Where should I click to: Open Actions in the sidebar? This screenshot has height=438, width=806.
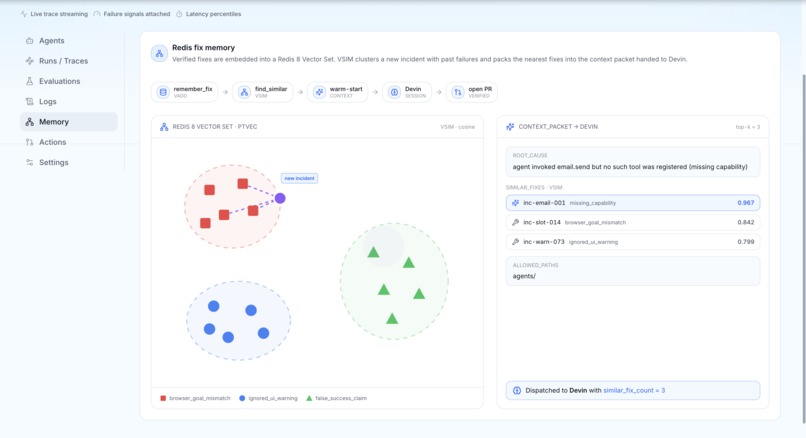coord(69,142)
